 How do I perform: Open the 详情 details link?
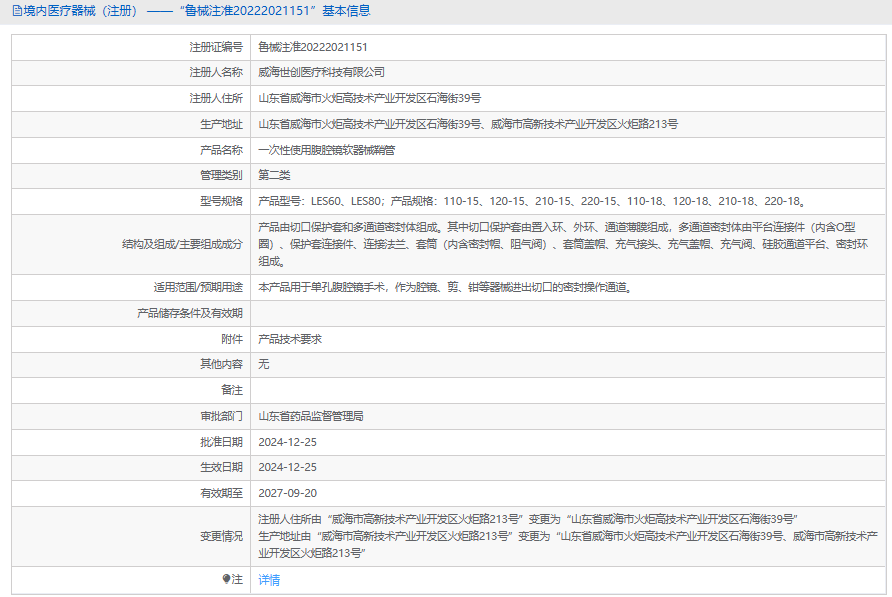tap(269, 580)
